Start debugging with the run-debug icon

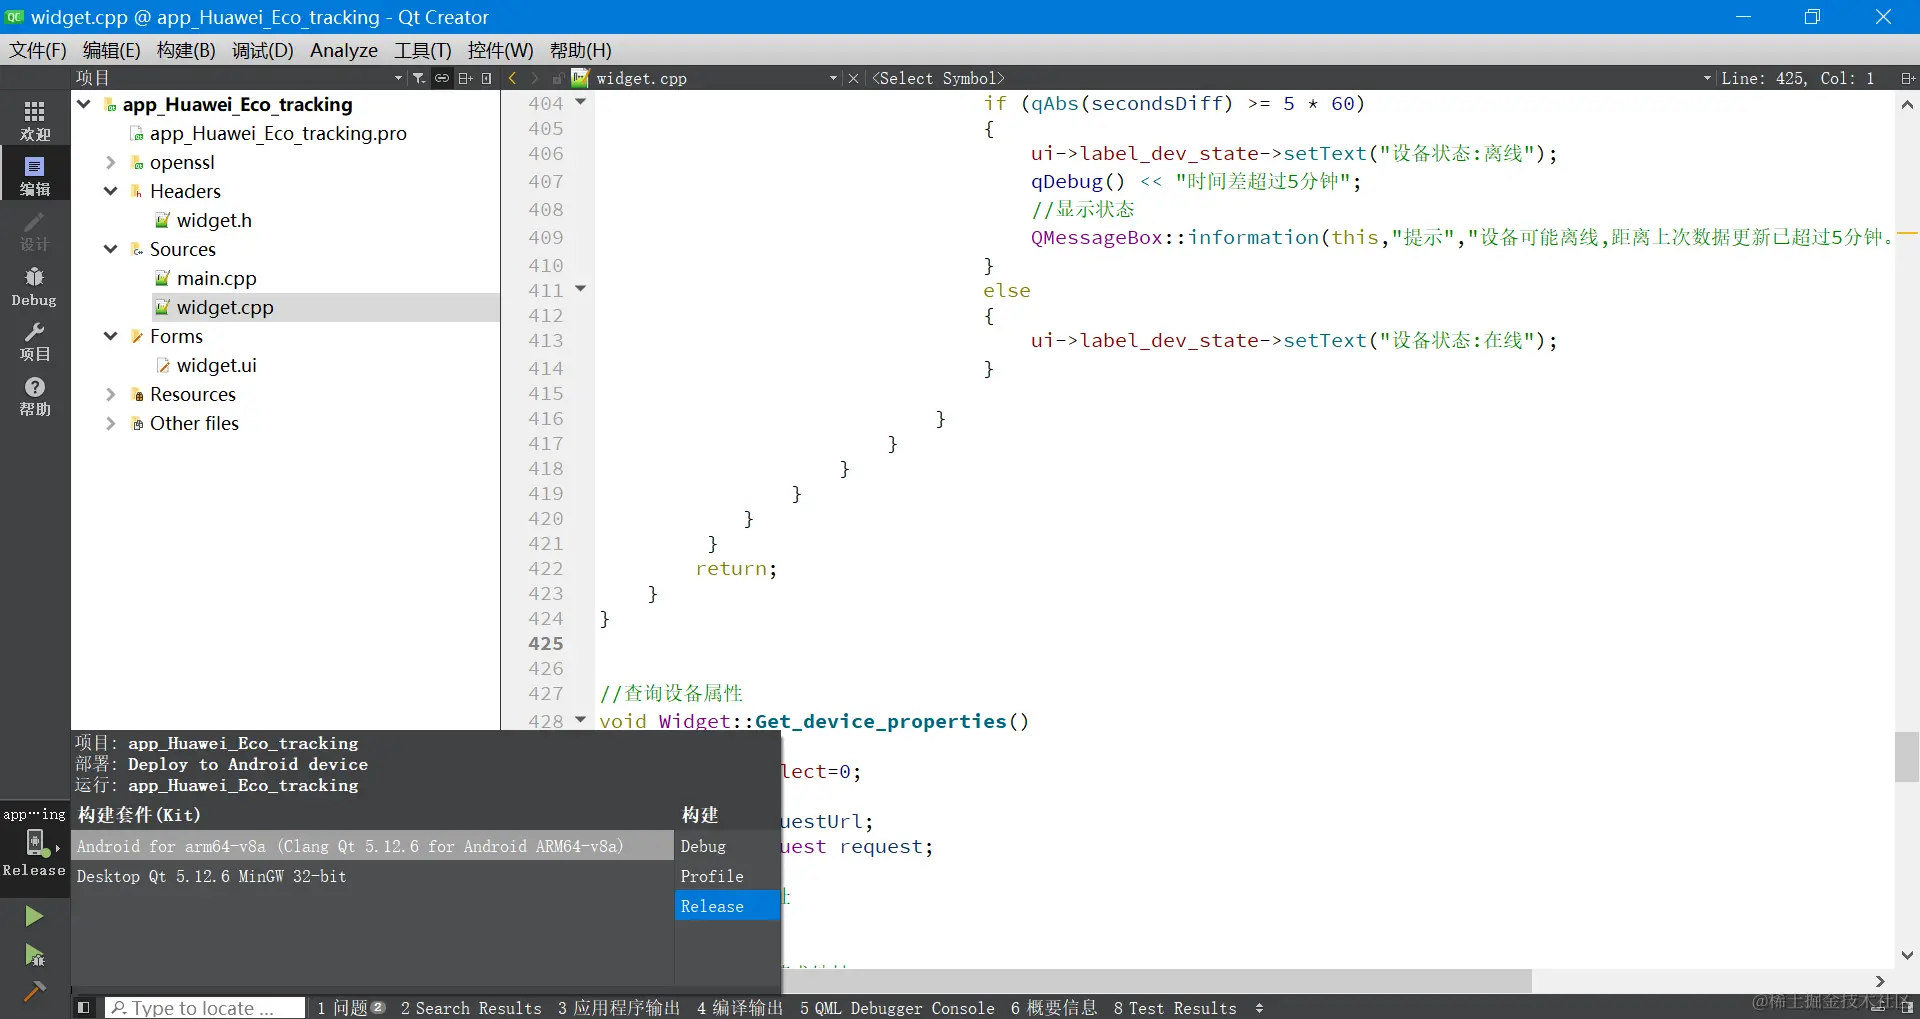click(34, 955)
